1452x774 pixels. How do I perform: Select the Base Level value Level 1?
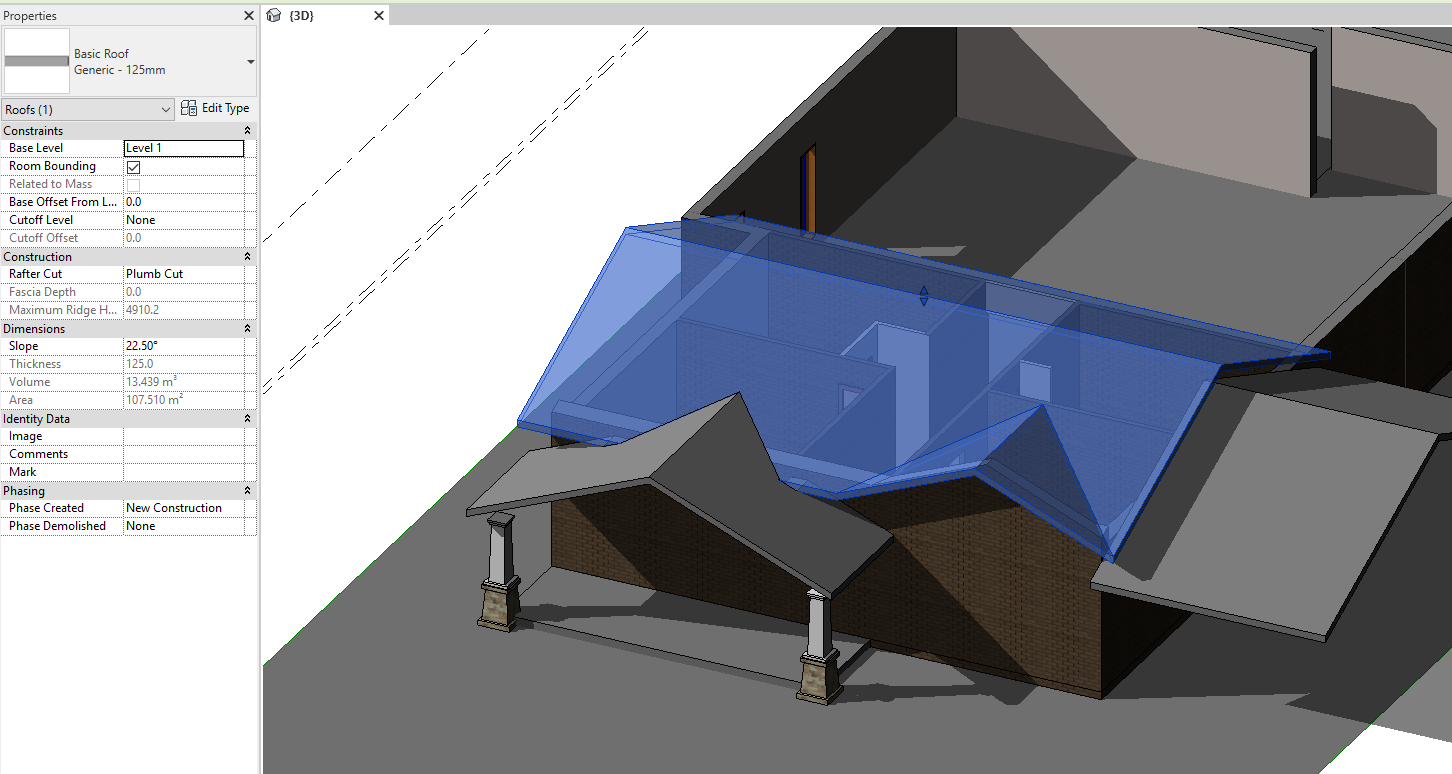183,147
